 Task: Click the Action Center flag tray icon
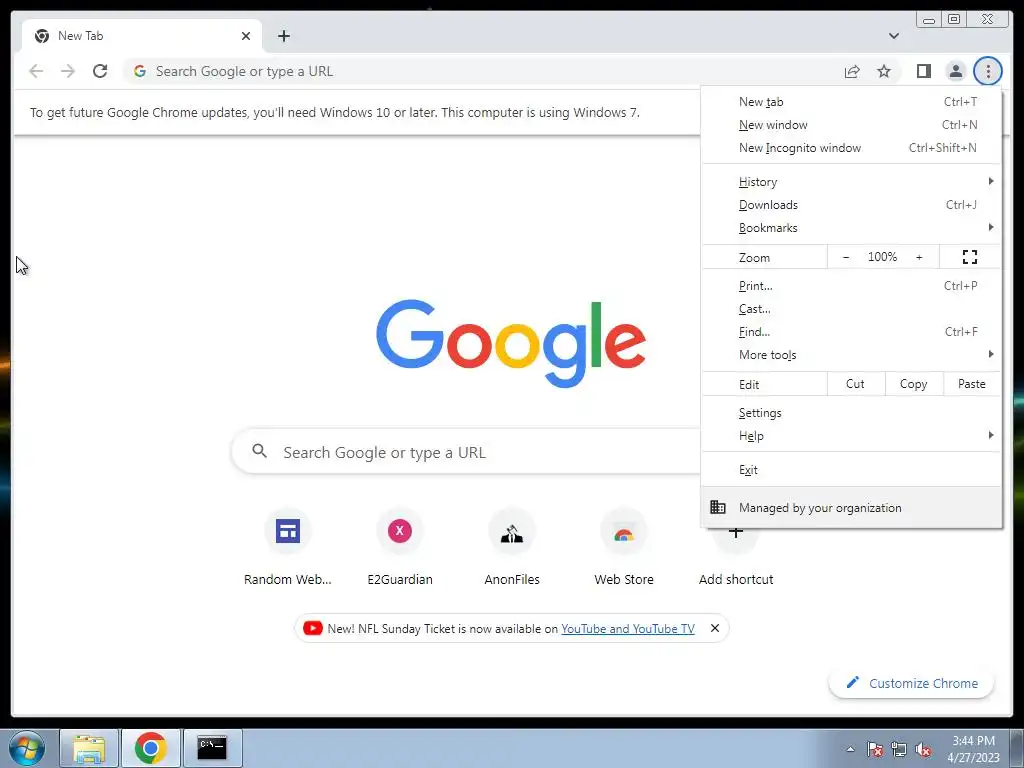pos(874,750)
